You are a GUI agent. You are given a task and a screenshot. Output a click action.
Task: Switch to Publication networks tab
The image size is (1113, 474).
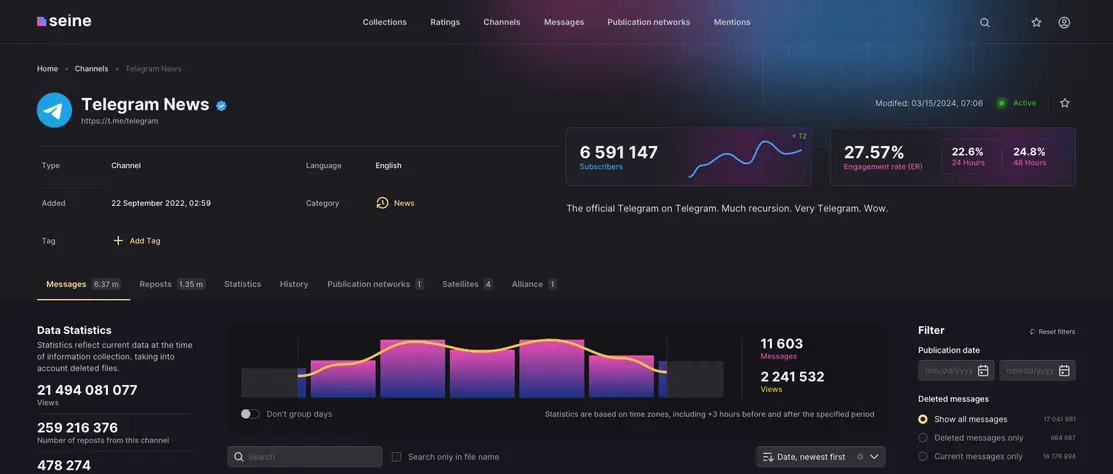pos(375,284)
